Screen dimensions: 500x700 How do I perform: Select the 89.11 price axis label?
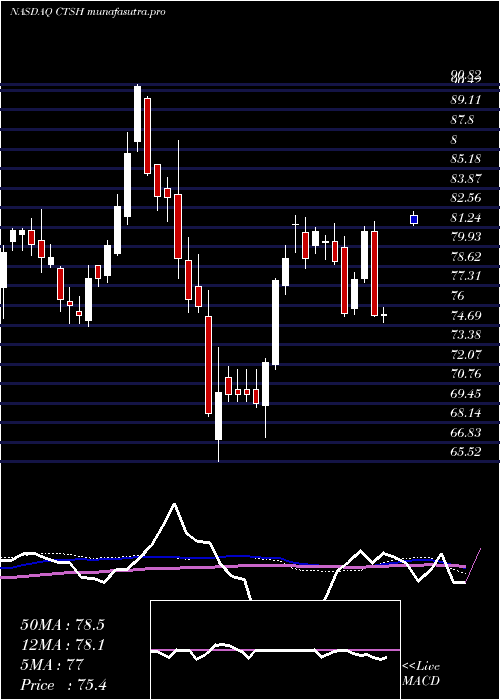coord(466,100)
